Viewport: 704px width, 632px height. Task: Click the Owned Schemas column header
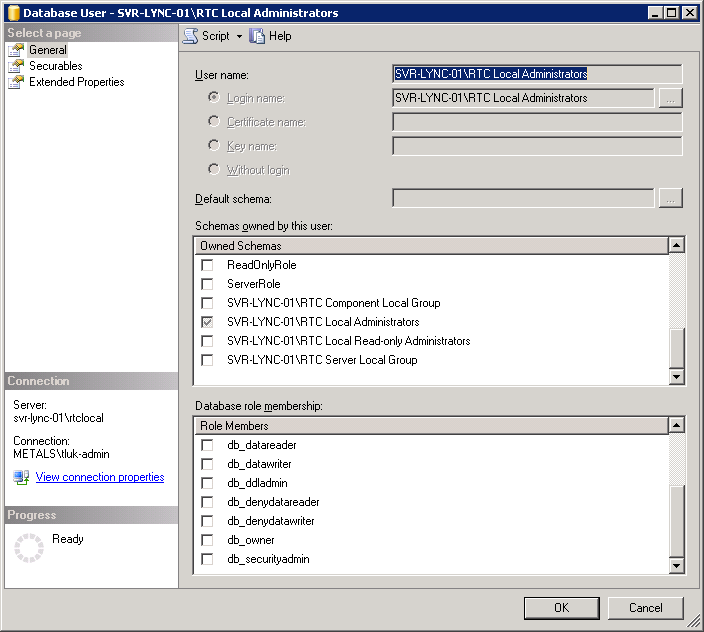coord(431,246)
